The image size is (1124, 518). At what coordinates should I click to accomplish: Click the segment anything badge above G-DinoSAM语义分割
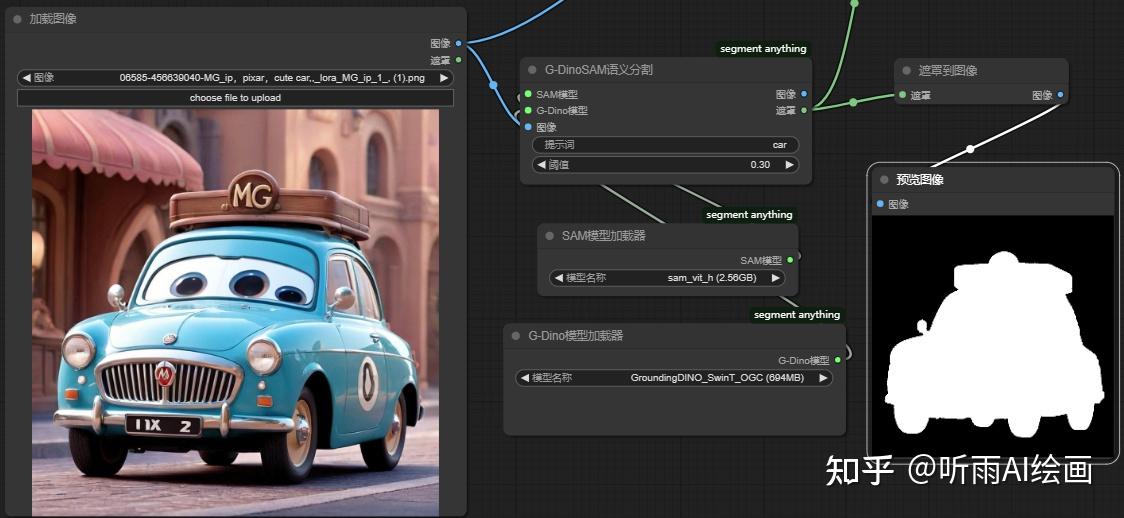click(x=763, y=49)
